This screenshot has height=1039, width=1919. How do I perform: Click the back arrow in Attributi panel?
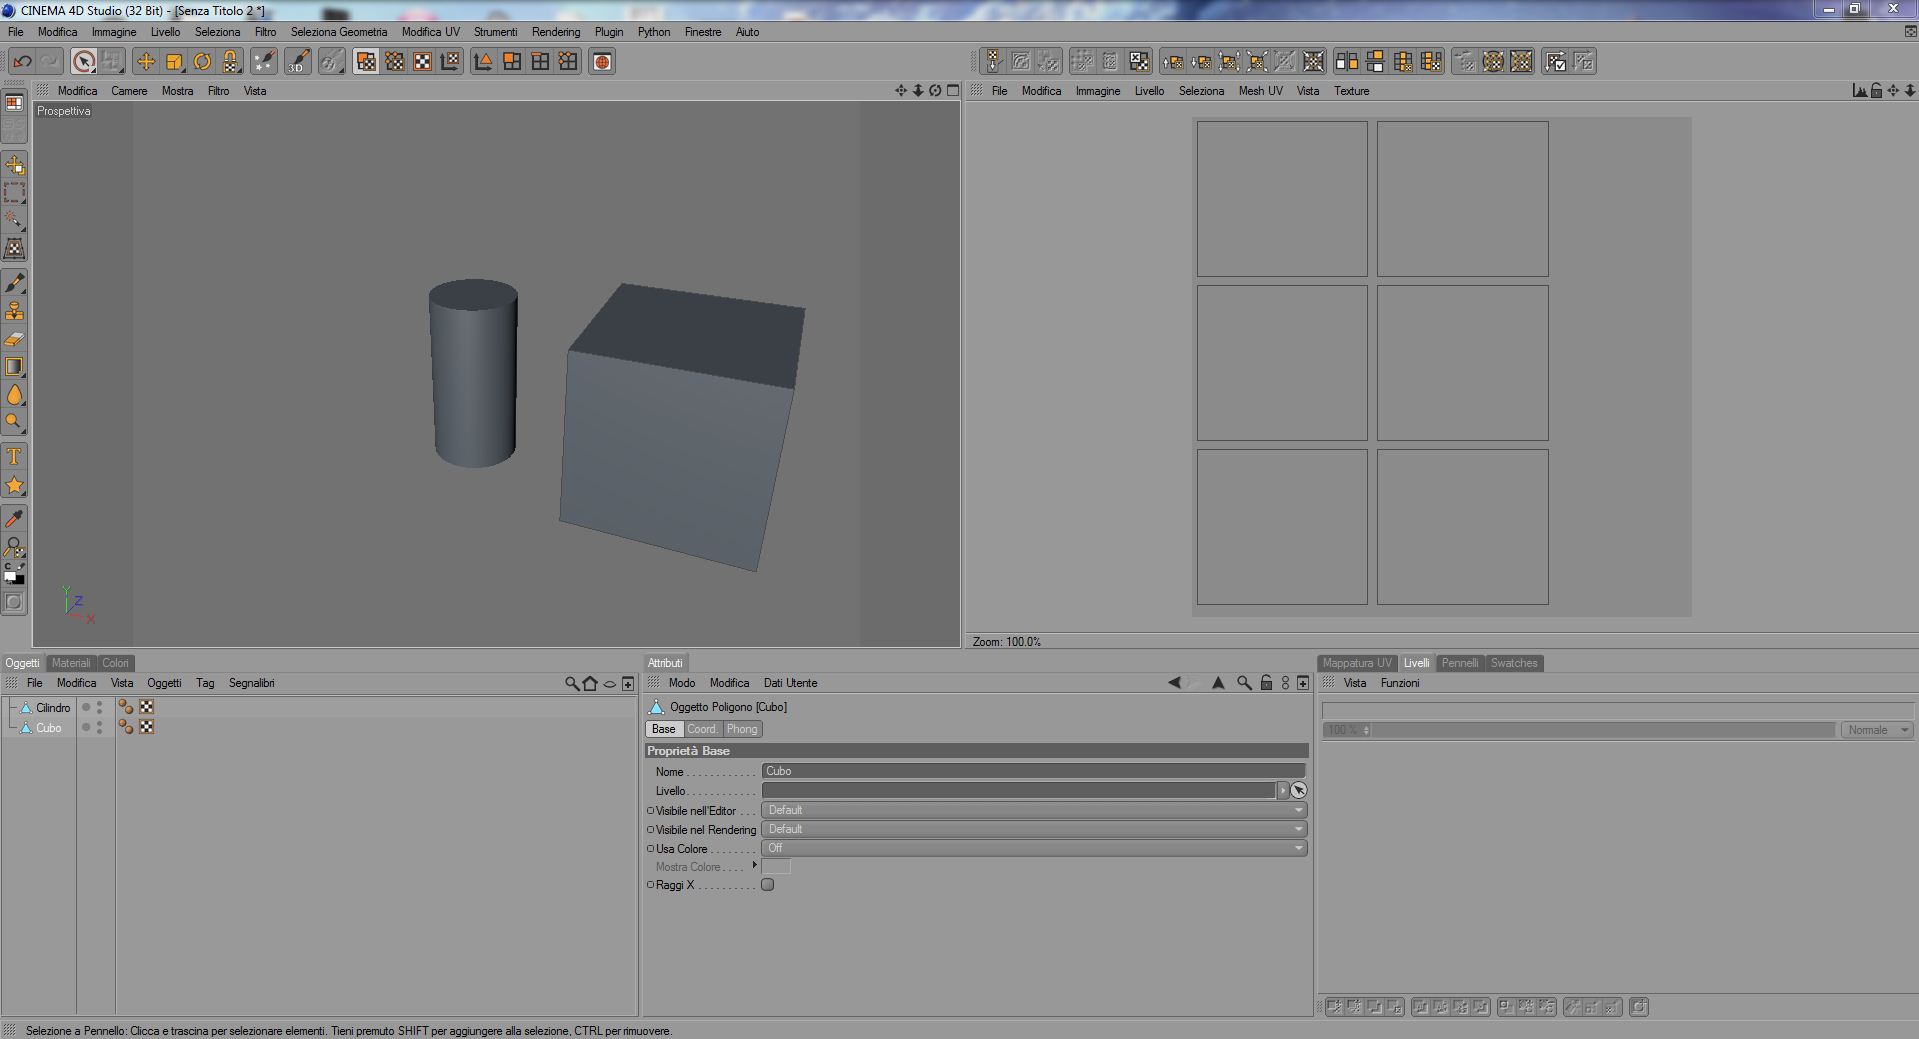1174,683
